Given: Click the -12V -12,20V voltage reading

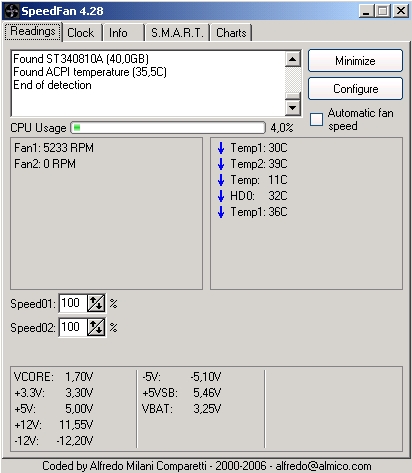Looking at the screenshot, I should pyautogui.click(x=53, y=441).
